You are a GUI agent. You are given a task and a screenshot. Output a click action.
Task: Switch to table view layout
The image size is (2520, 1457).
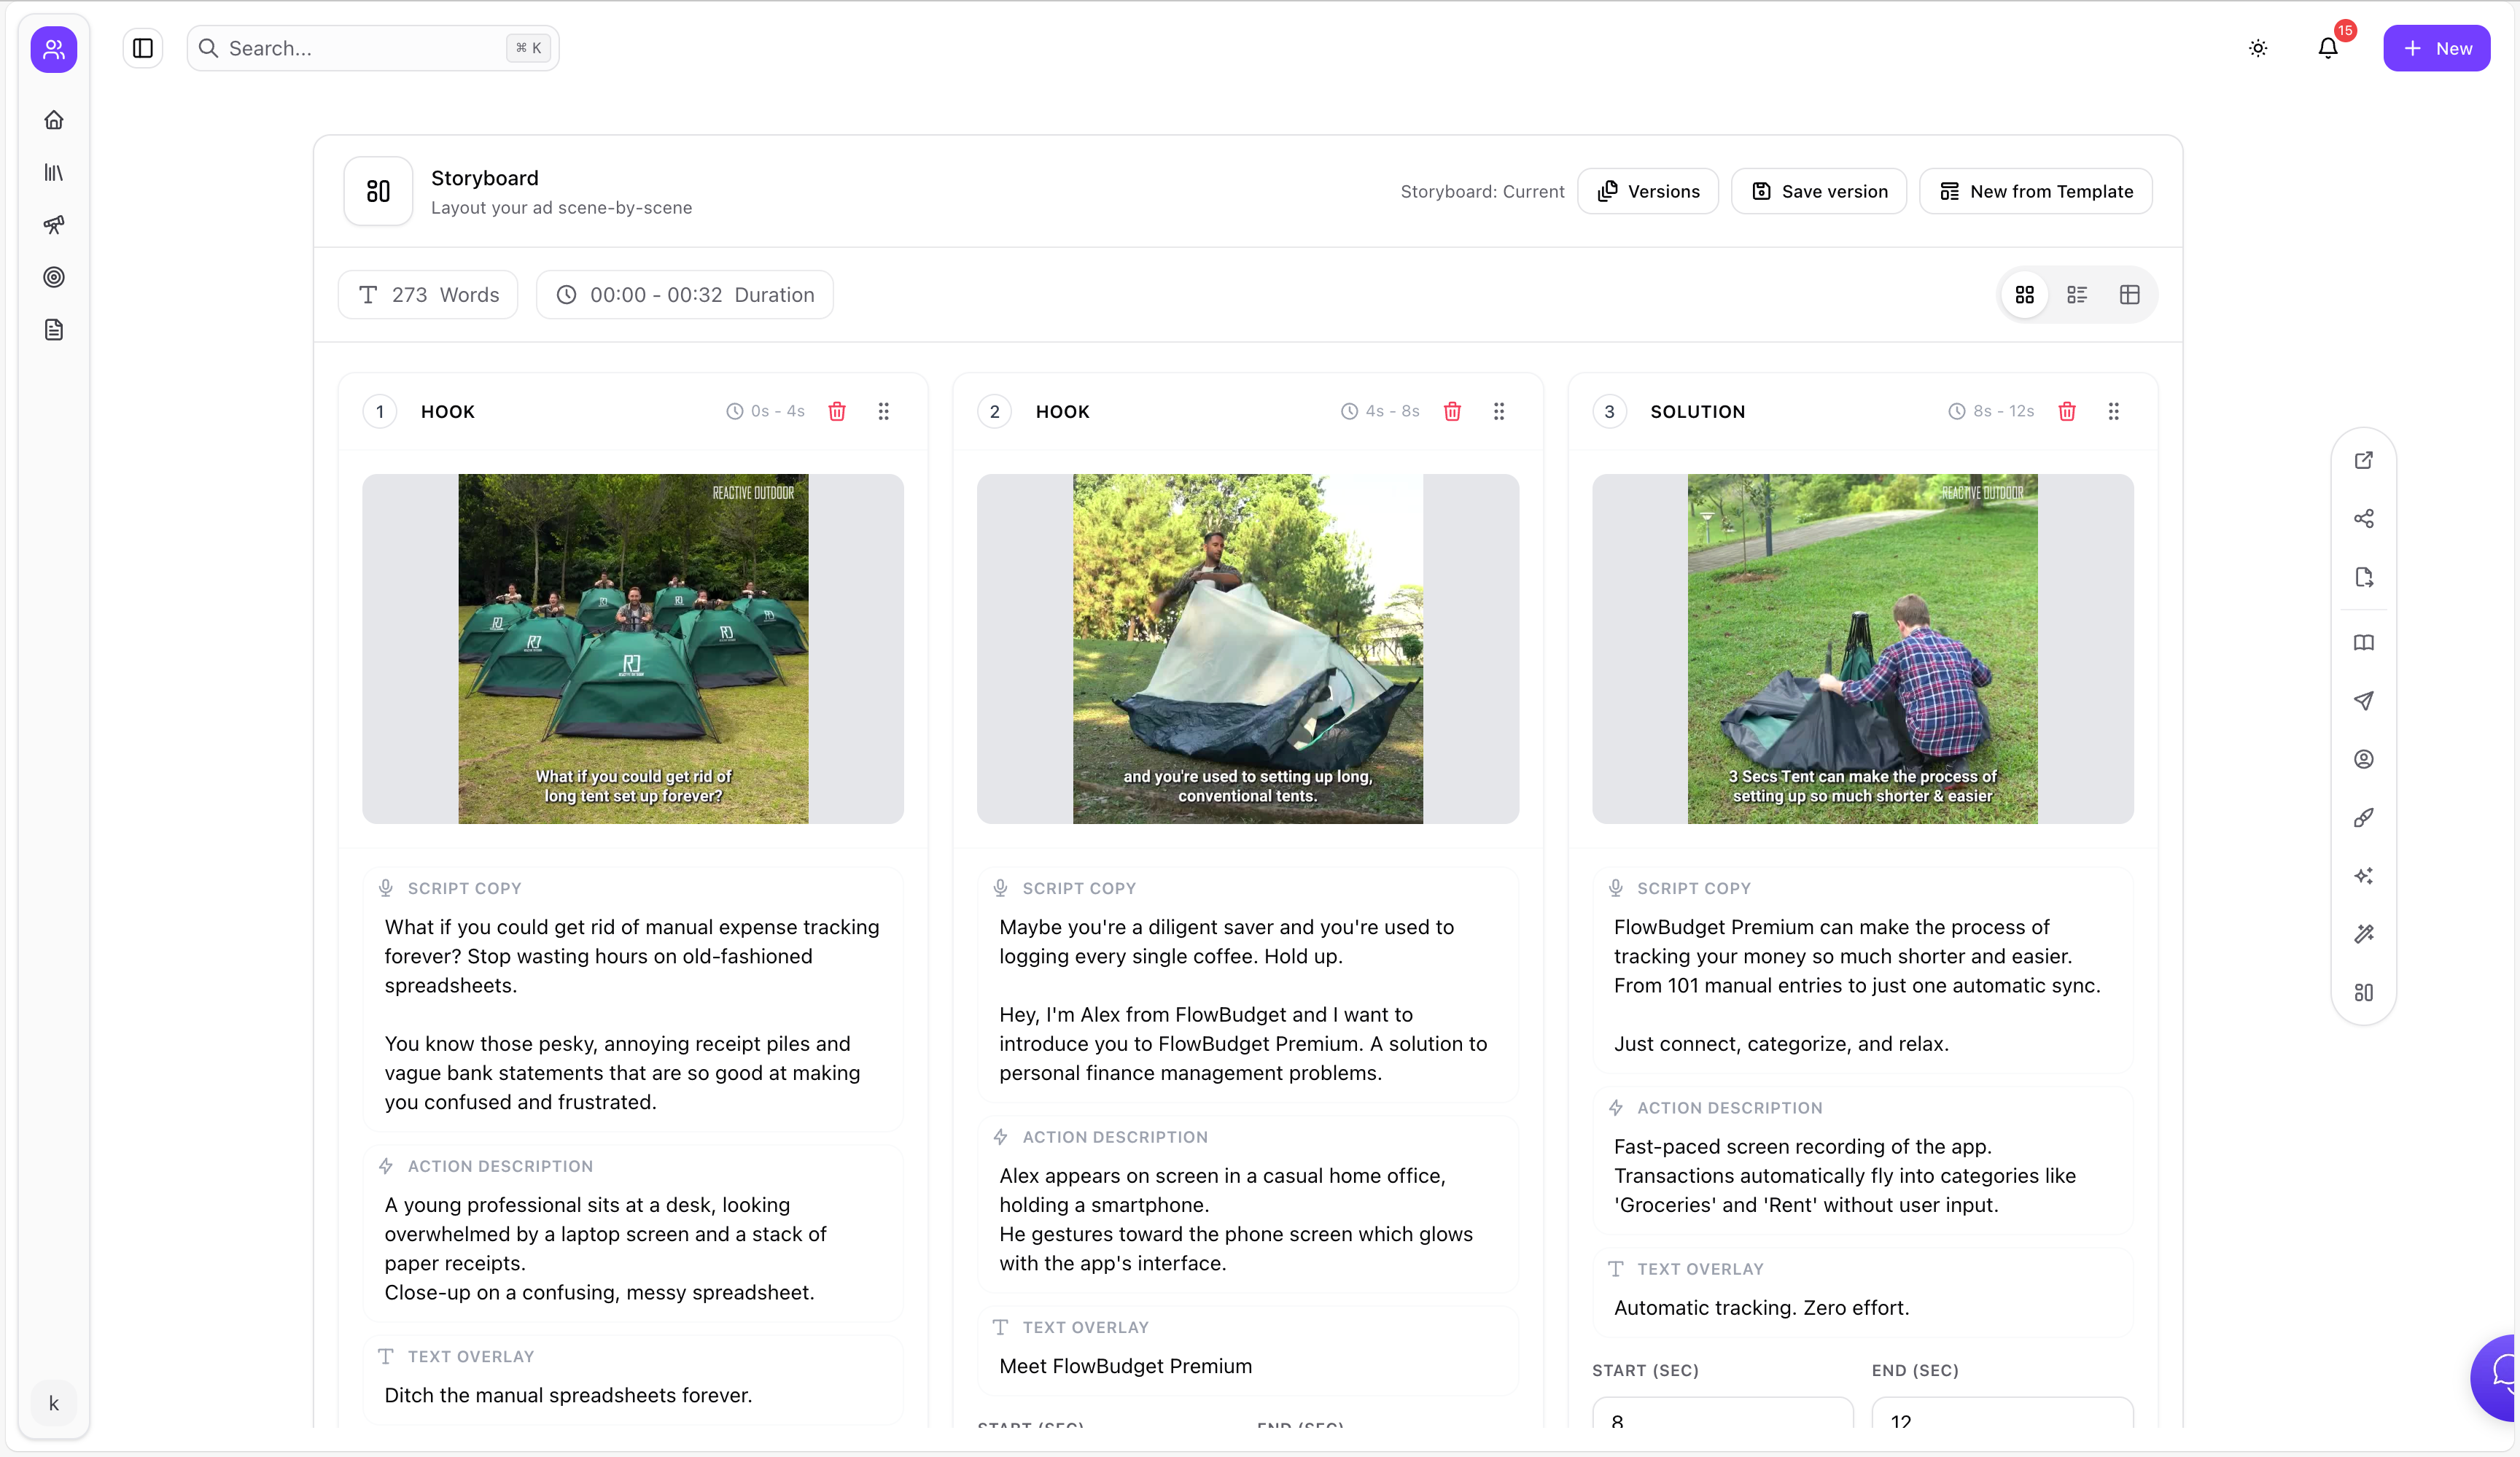2129,295
